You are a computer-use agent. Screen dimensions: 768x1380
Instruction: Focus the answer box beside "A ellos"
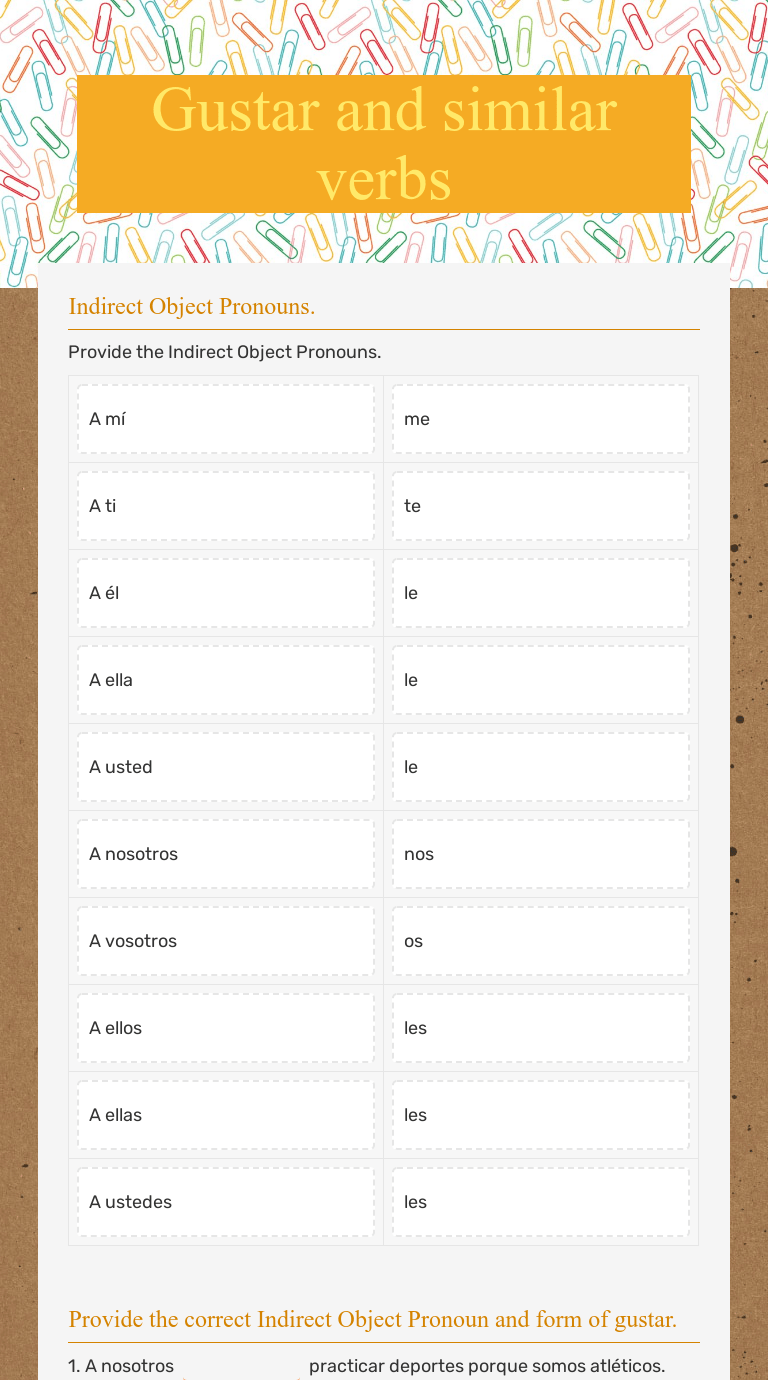[540, 1028]
